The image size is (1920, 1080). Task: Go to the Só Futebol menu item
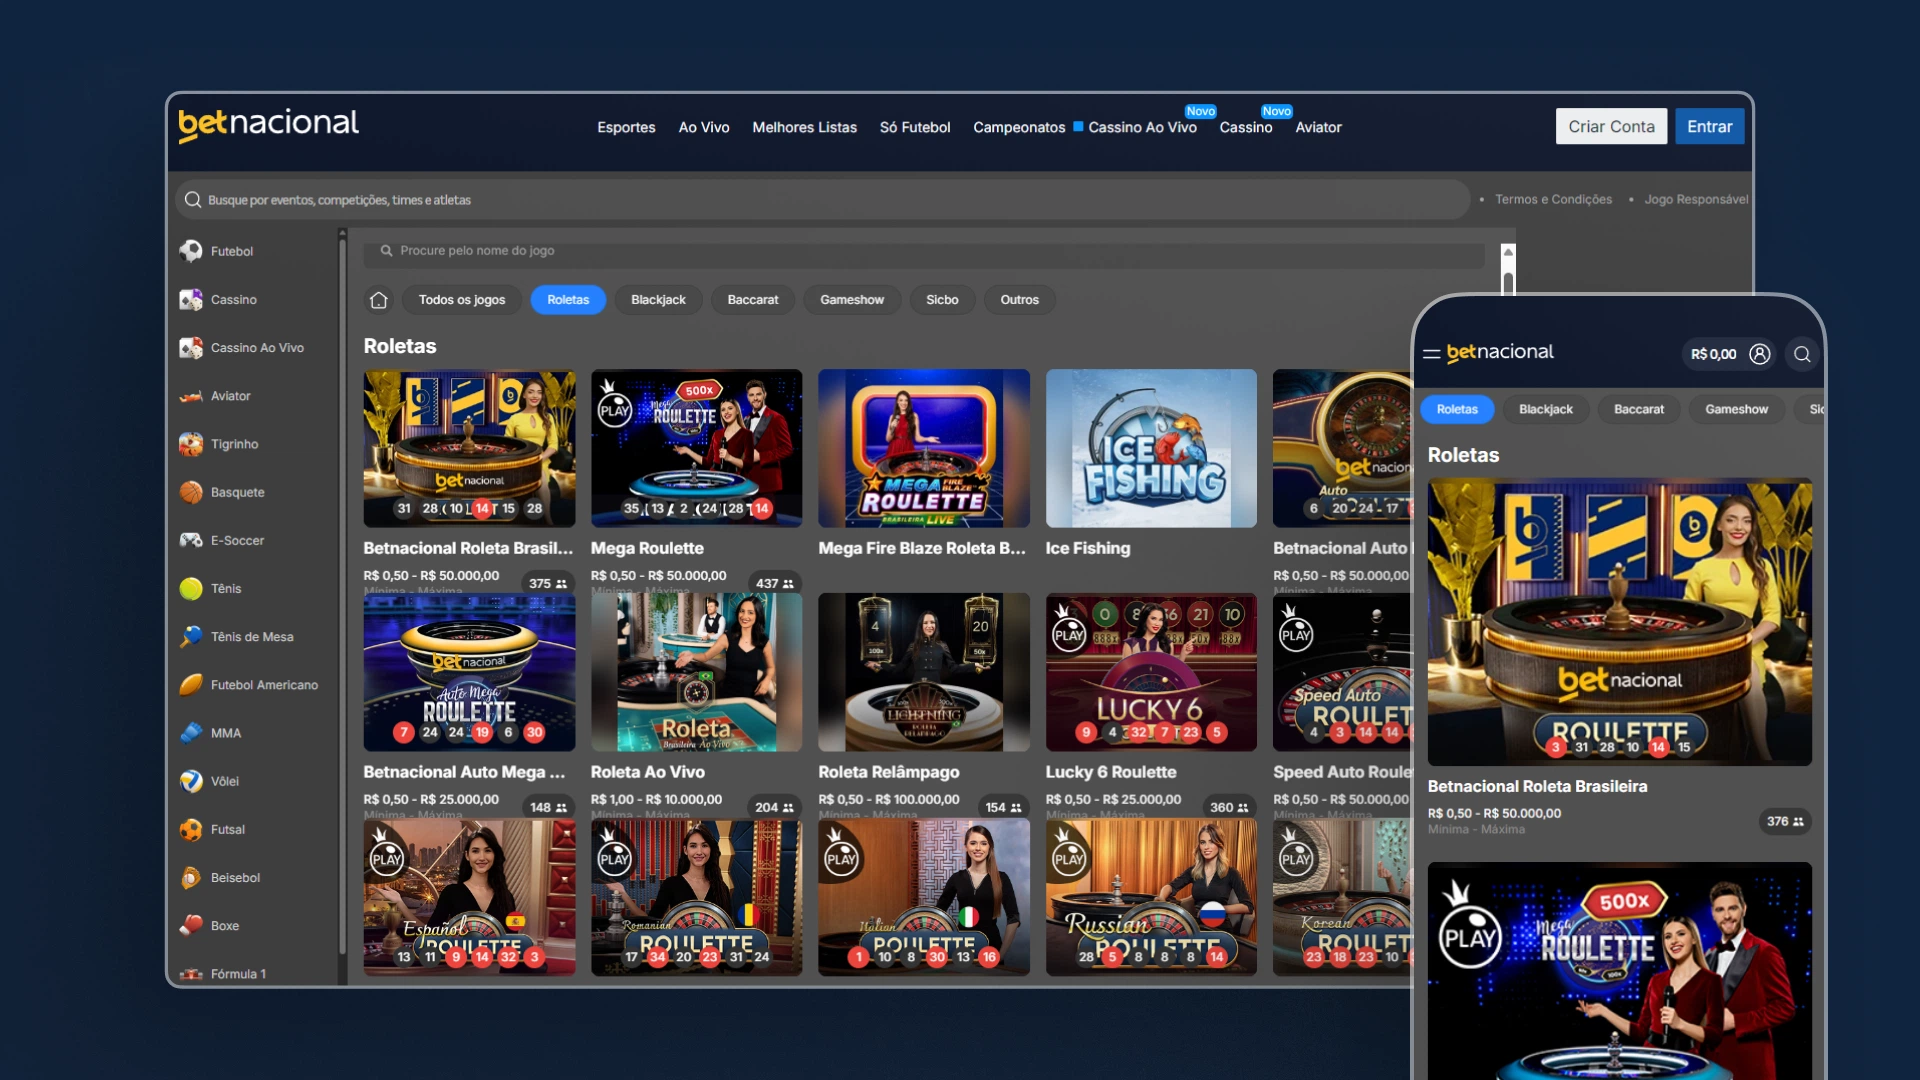pyautogui.click(x=915, y=127)
